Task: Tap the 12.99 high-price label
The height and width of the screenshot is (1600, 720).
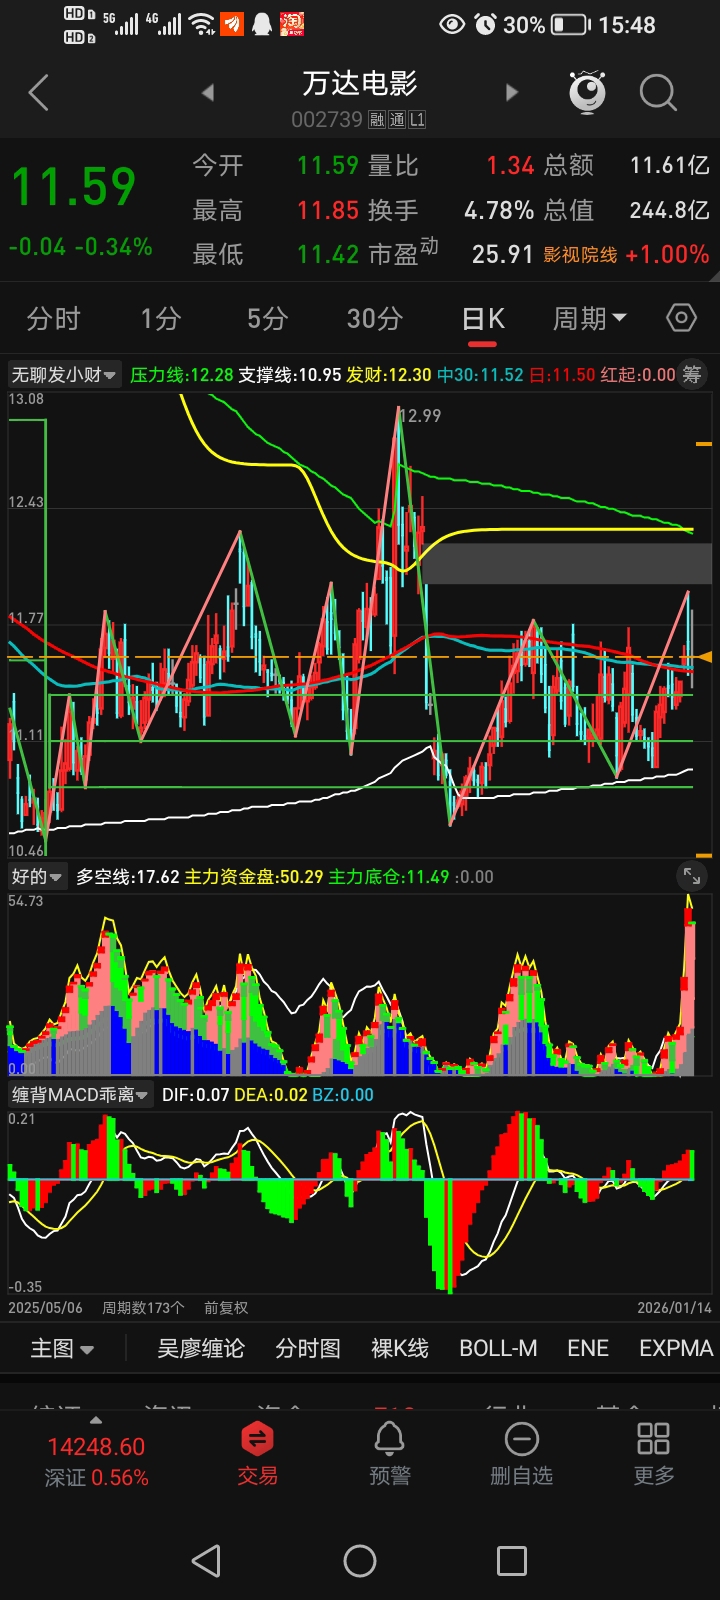Action: click(421, 415)
